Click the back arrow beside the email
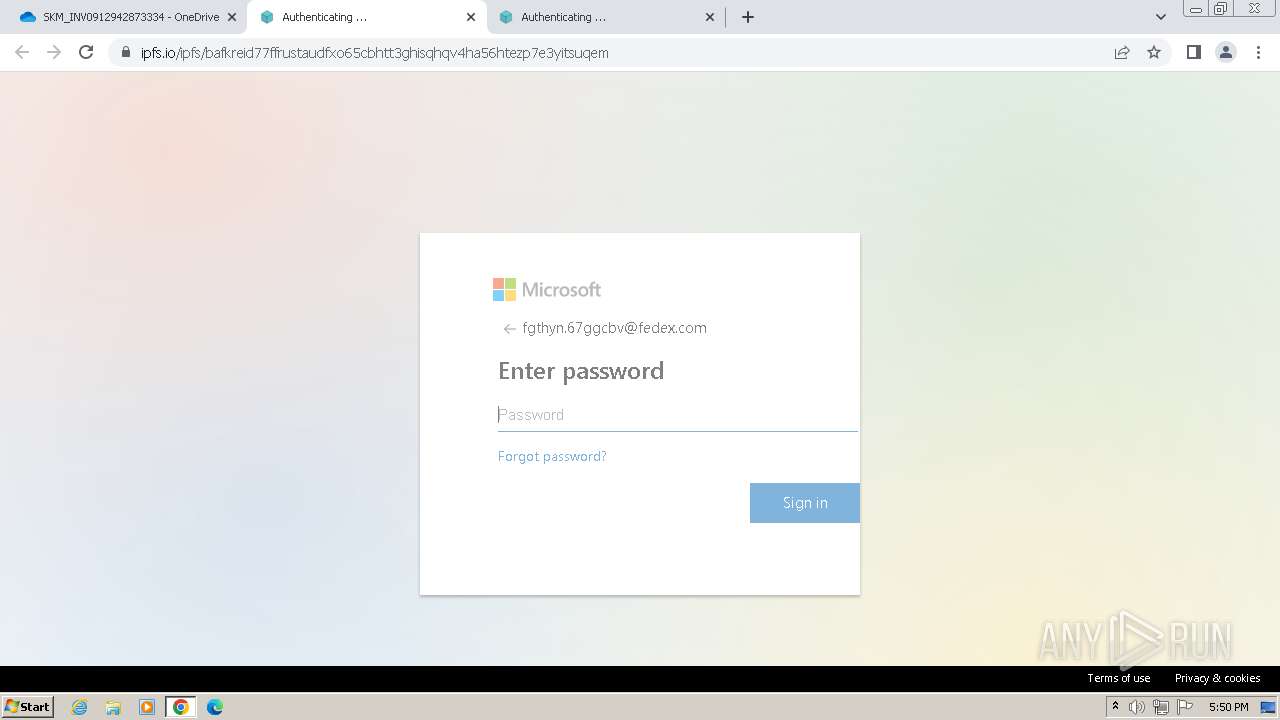The image size is (1280, 720). [x=509, y=329]
